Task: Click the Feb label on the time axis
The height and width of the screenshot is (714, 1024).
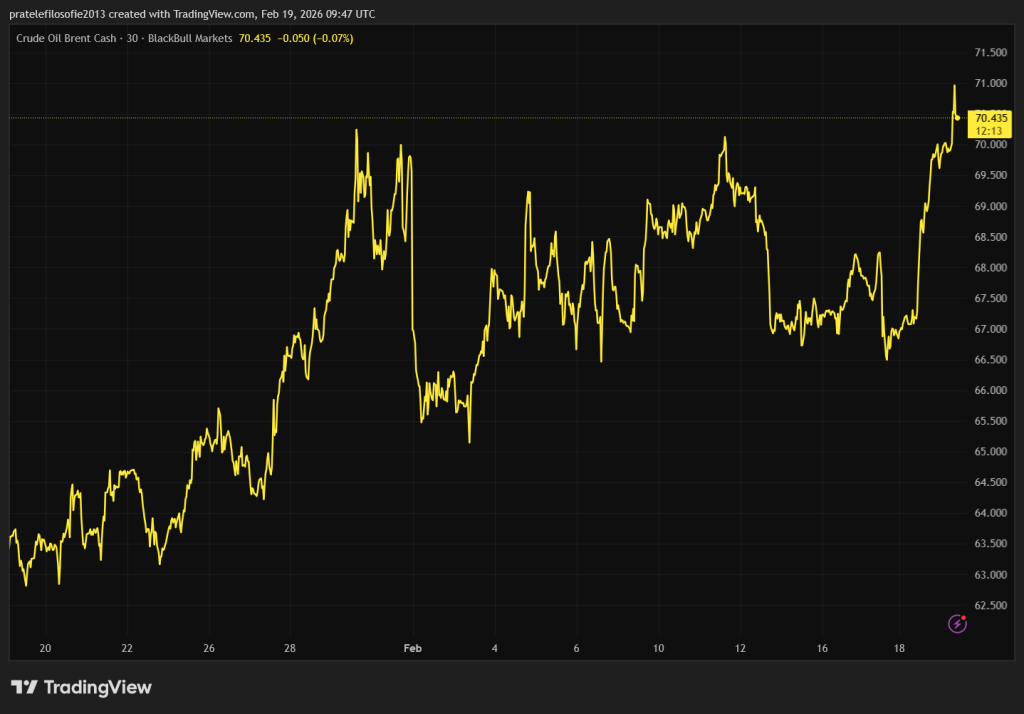Action: [x=412, y=648]
